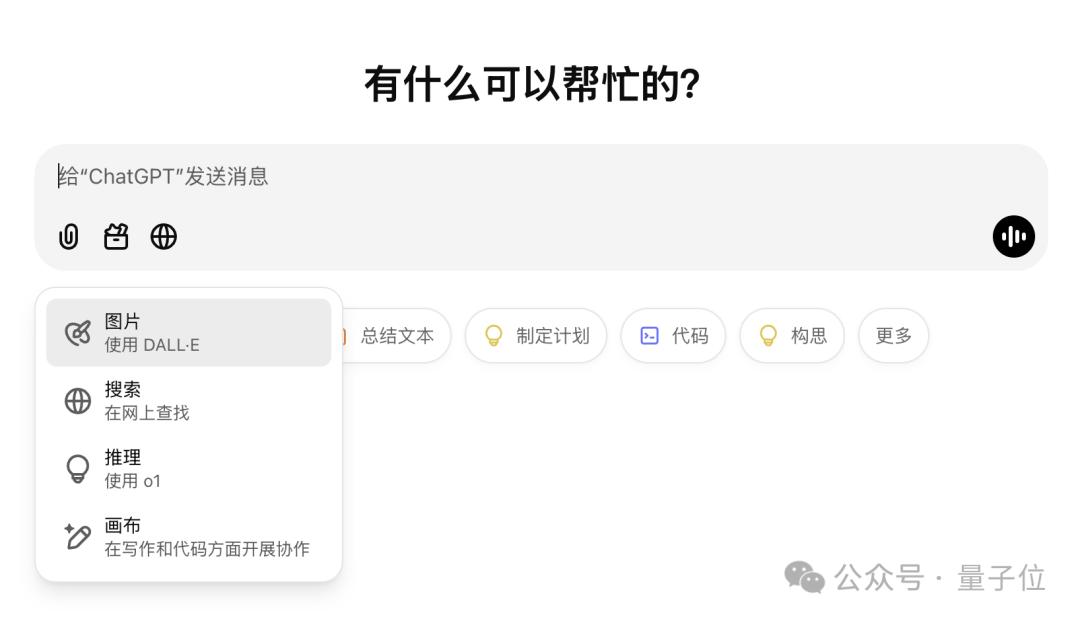This screenshot has width=1080, height=621.
Task: Click the paint palette icon beside 图片
Action: [77, 333]
